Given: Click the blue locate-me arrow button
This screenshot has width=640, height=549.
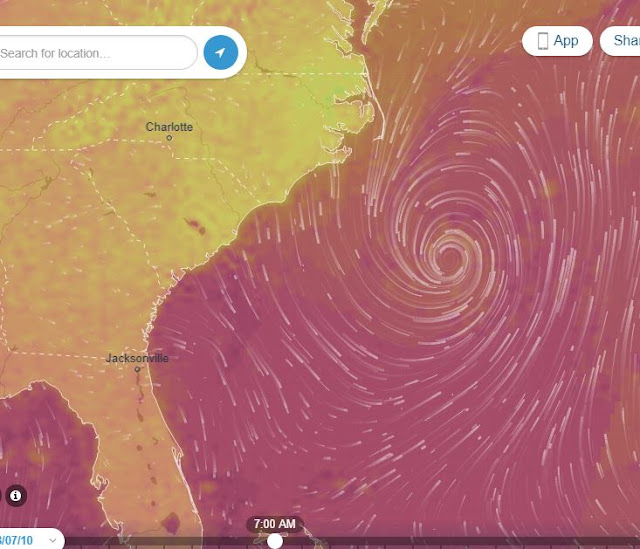Looking at the screenshot, I should click(221, 53).
